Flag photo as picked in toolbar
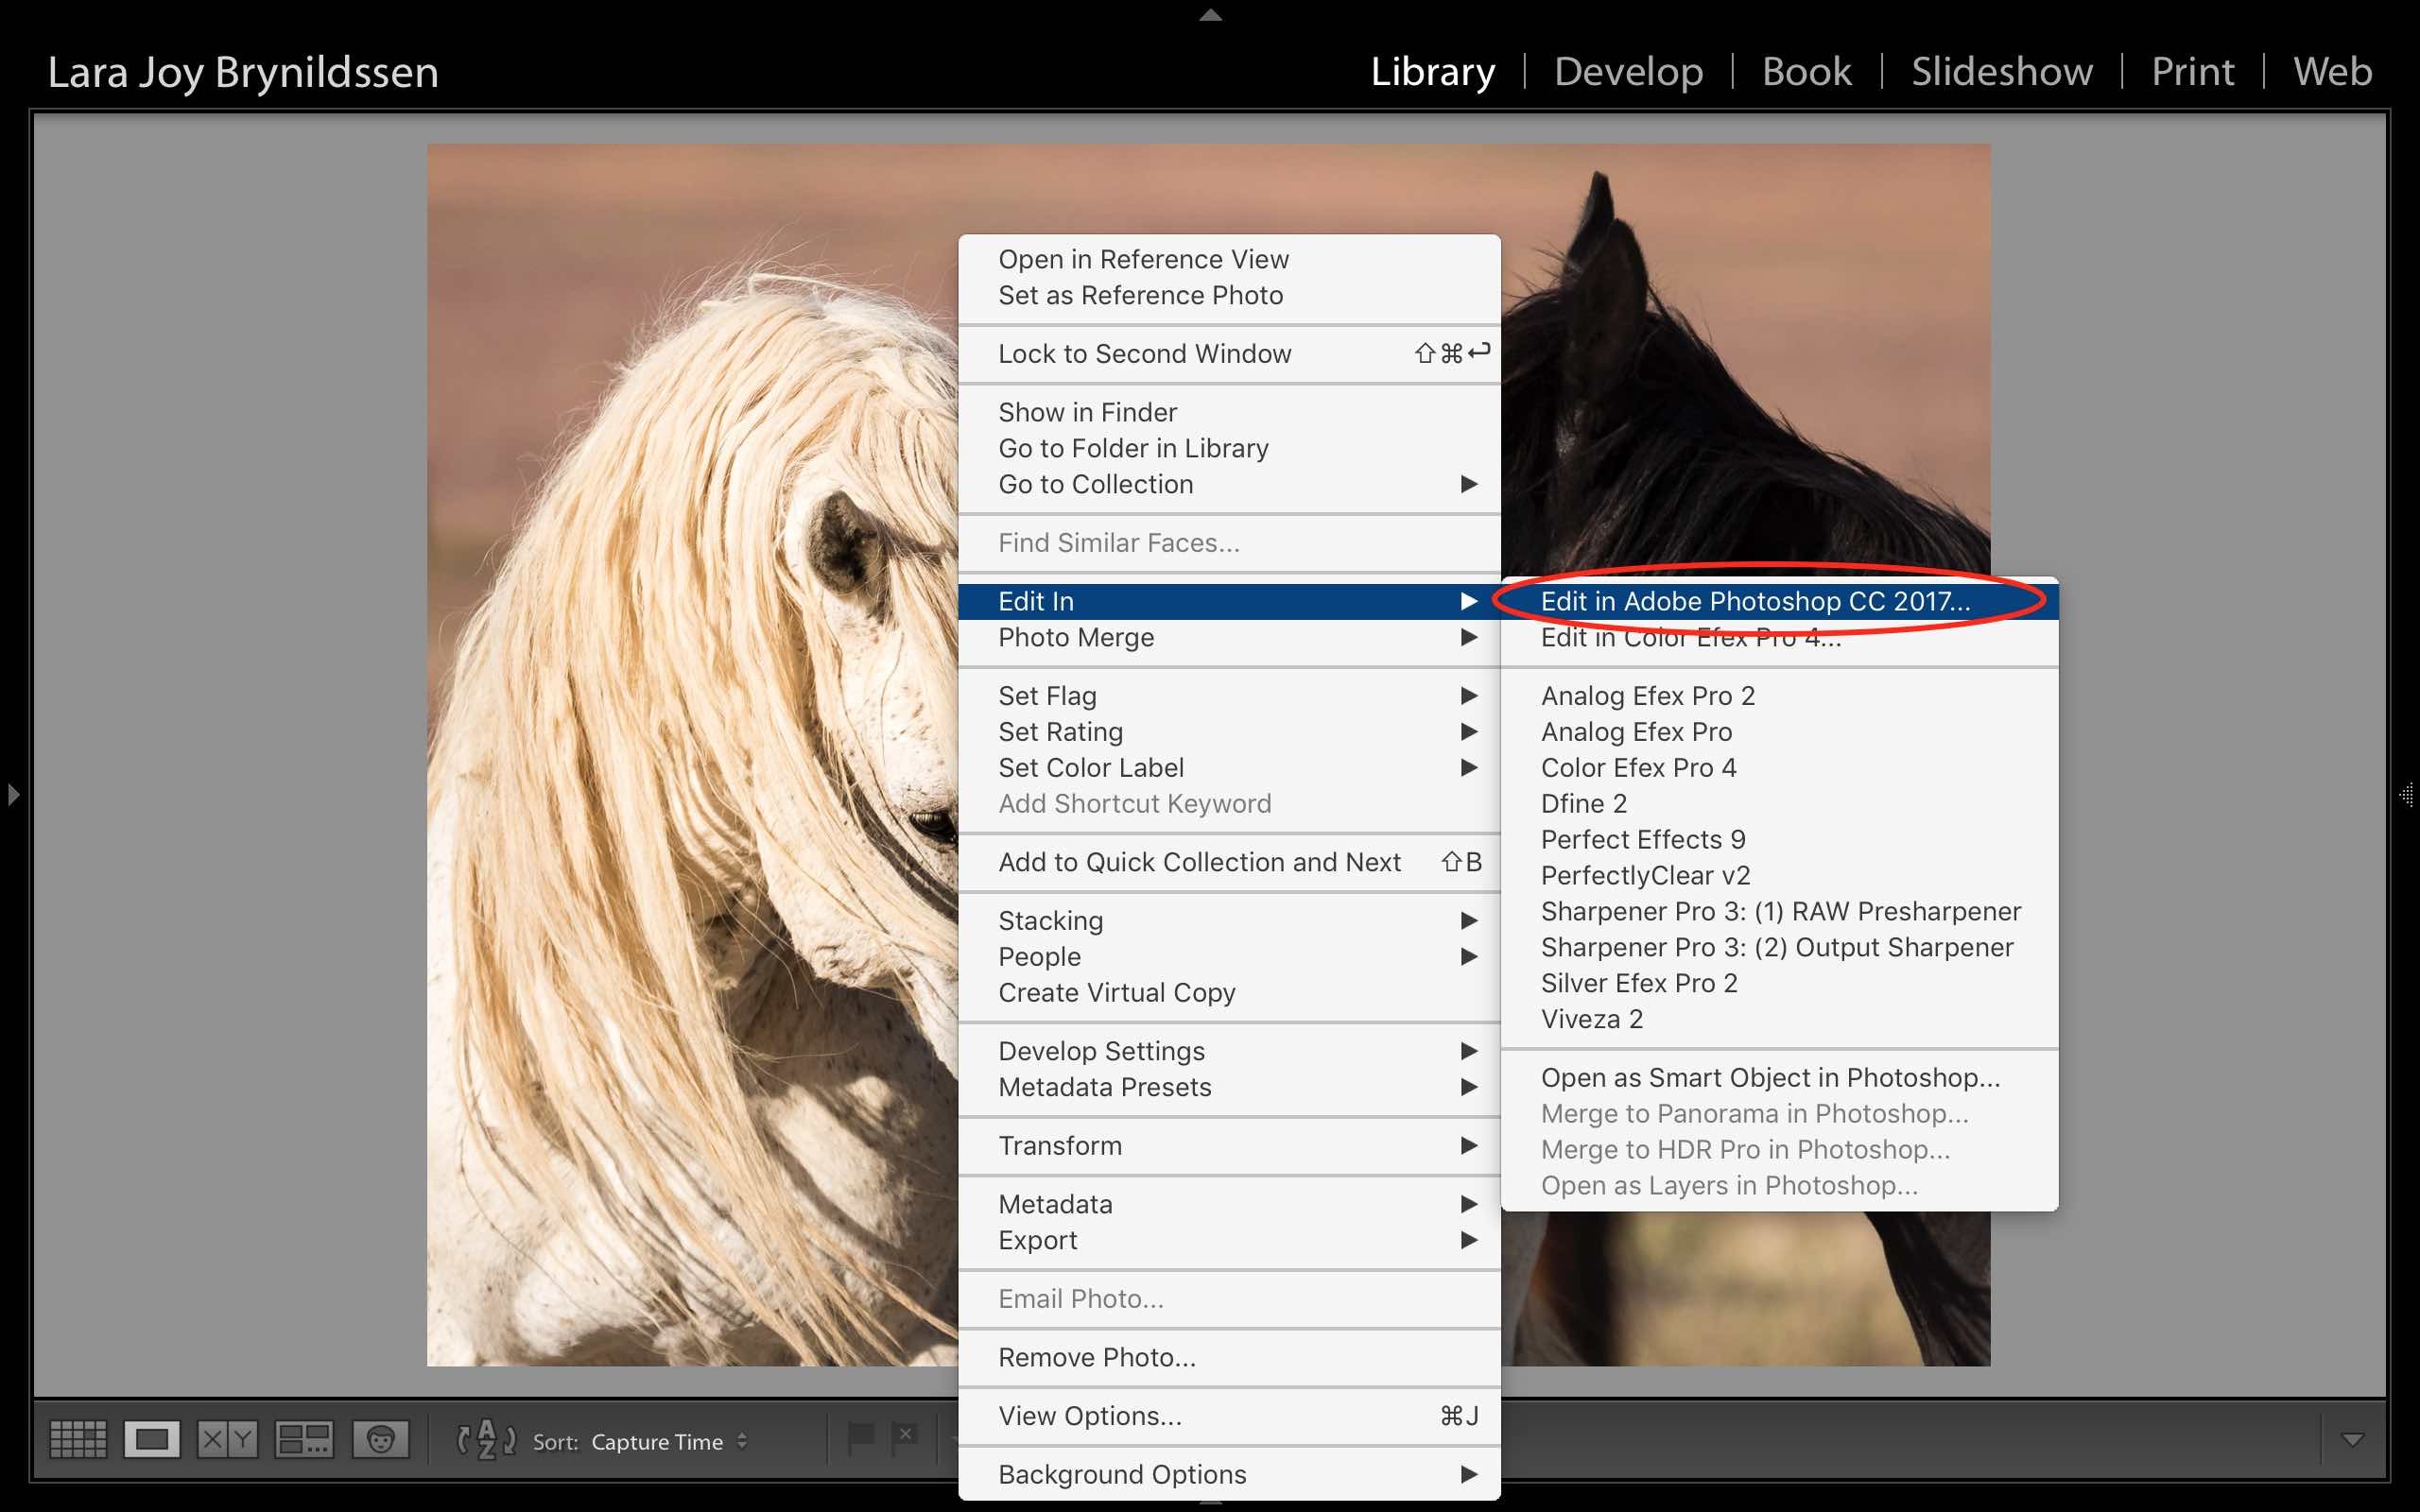Image resolution: width=2420 pixels, height=1512 pixels. pyautogui.click(x=860, y=1438)
